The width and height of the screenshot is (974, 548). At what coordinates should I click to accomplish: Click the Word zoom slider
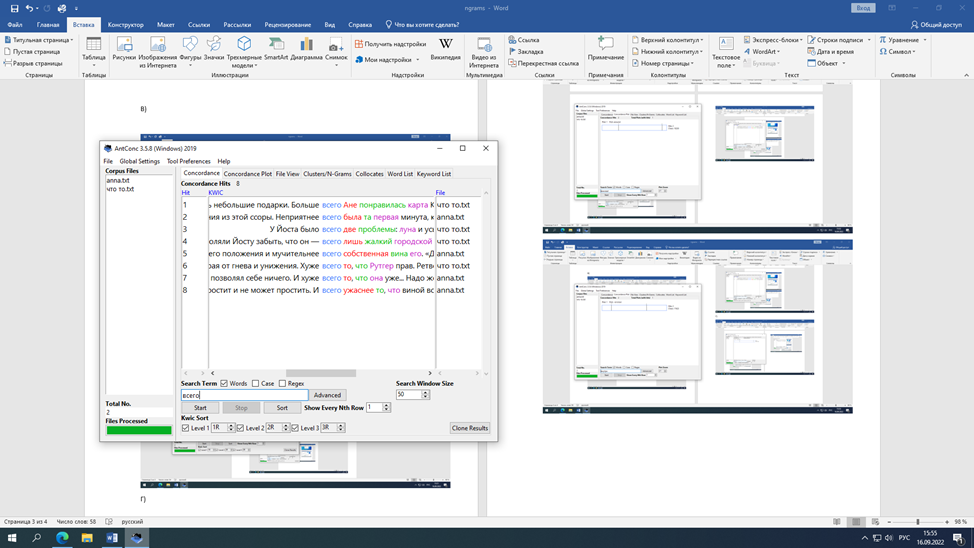(918, 522)
